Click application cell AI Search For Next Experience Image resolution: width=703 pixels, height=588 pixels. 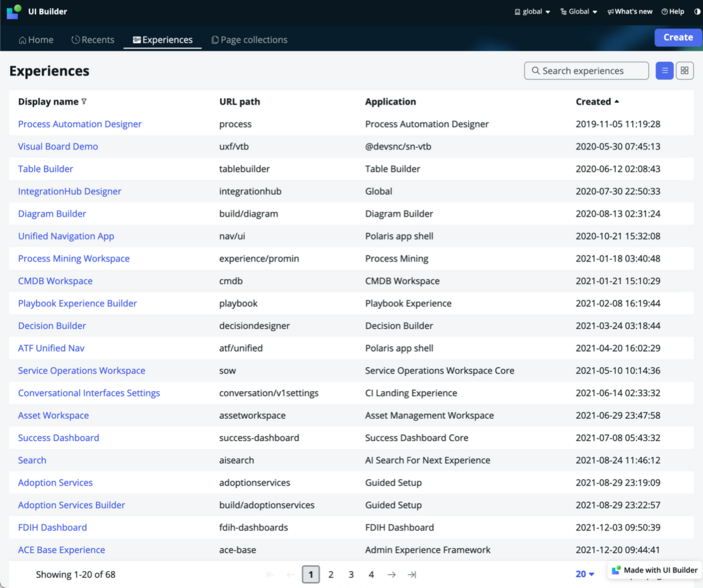click(x=427, y=461)
